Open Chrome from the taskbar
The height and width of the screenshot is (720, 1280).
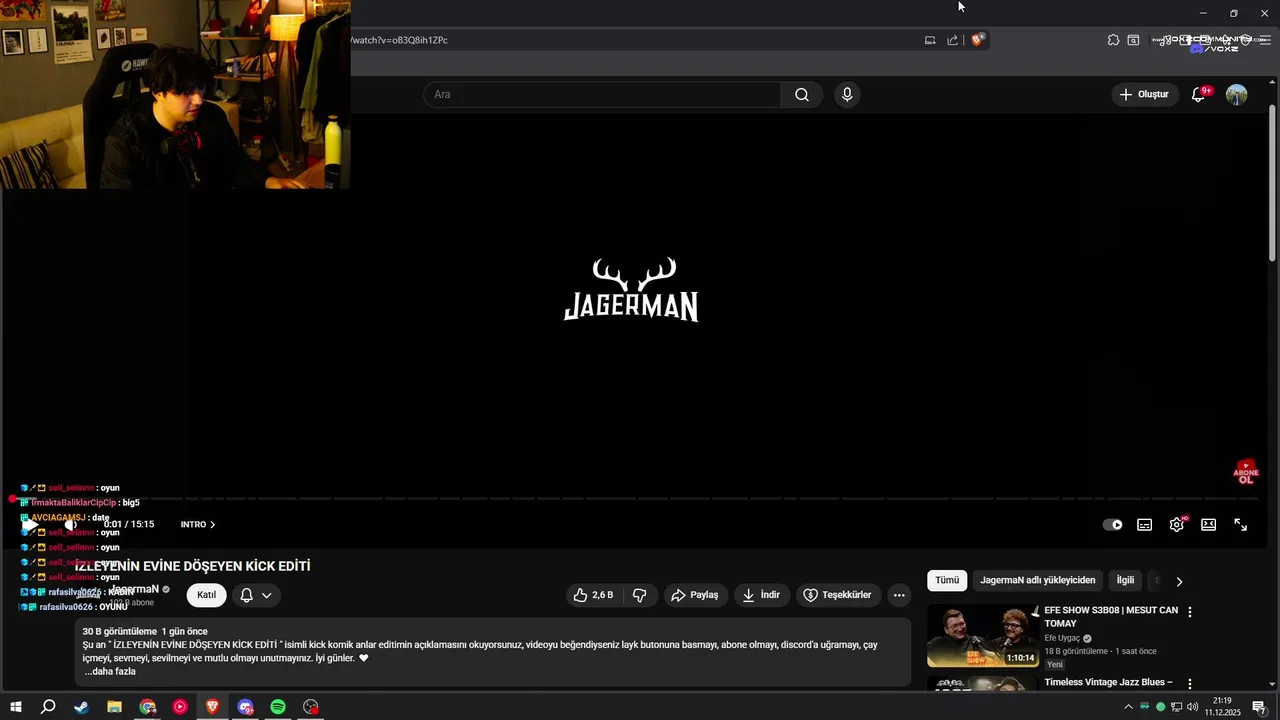(147, 707)
